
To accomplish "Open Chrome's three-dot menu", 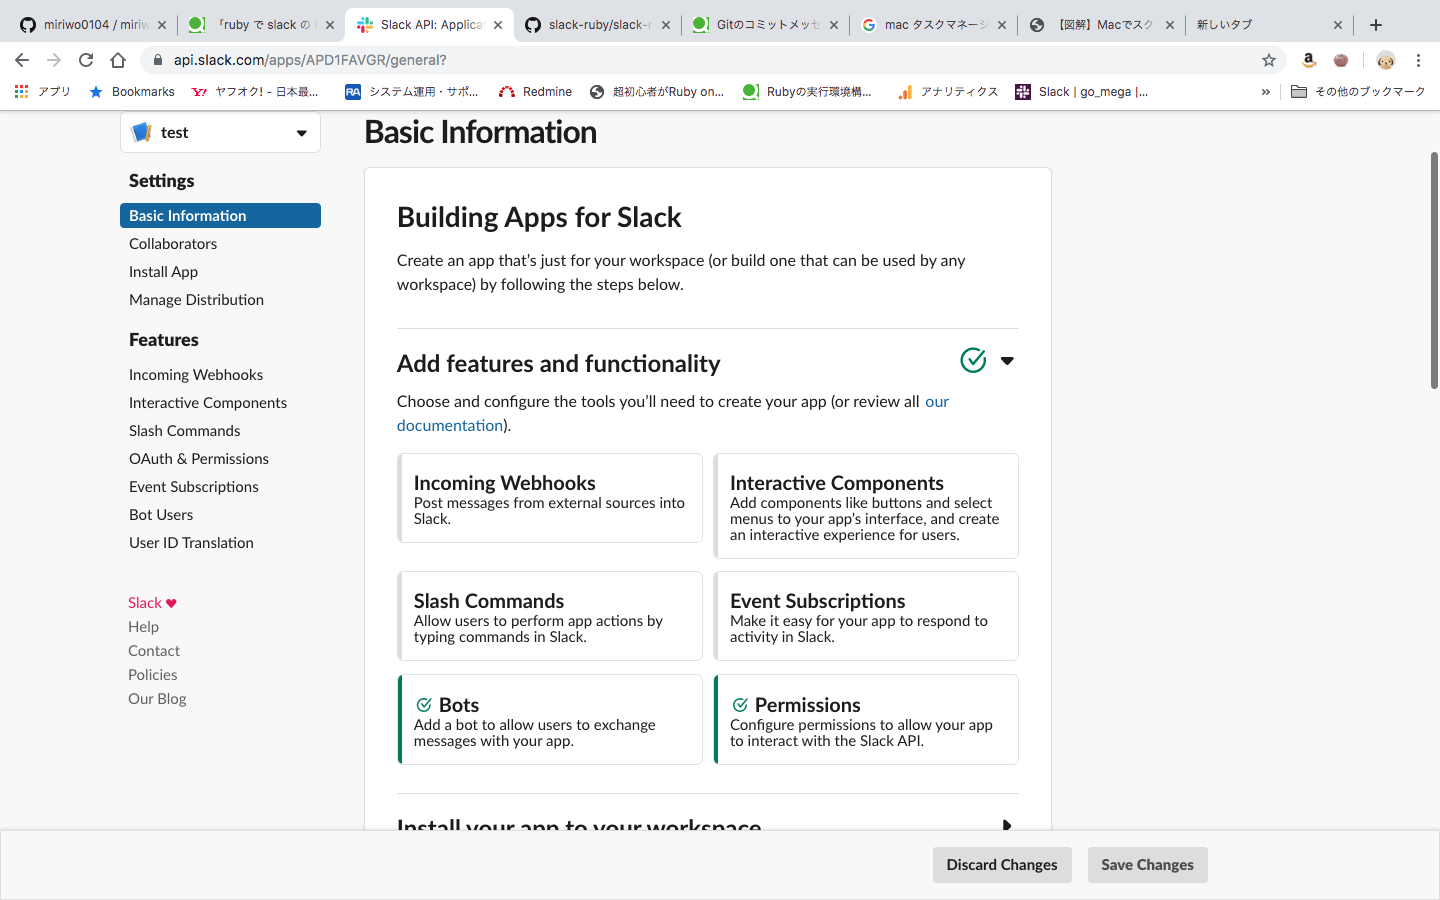I will [x=1418, y=60].
